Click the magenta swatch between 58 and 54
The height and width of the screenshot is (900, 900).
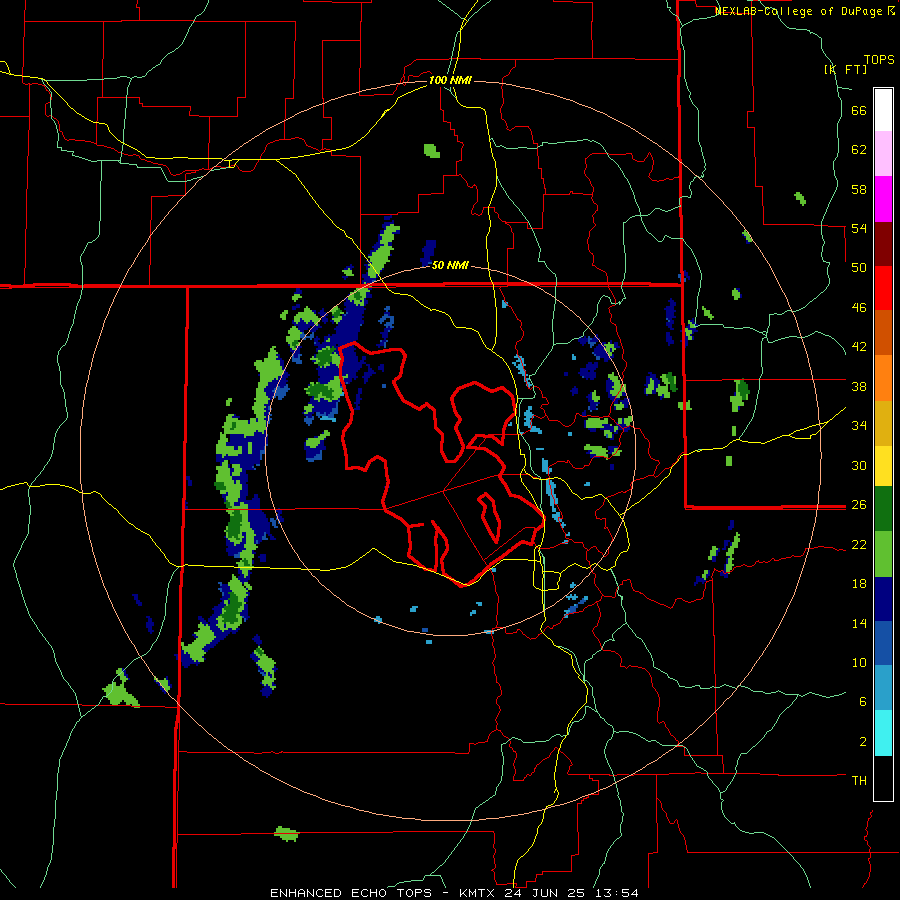click(883, 199)
